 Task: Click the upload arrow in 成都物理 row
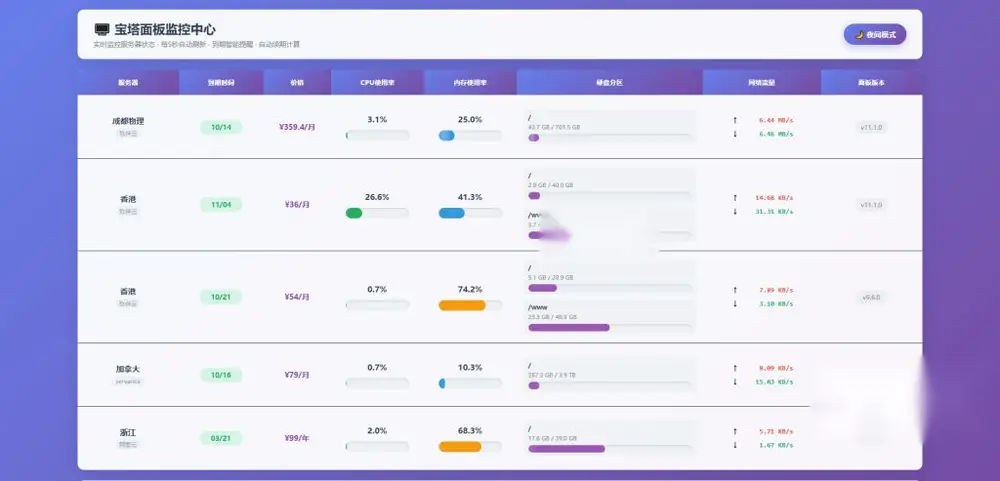735,120
